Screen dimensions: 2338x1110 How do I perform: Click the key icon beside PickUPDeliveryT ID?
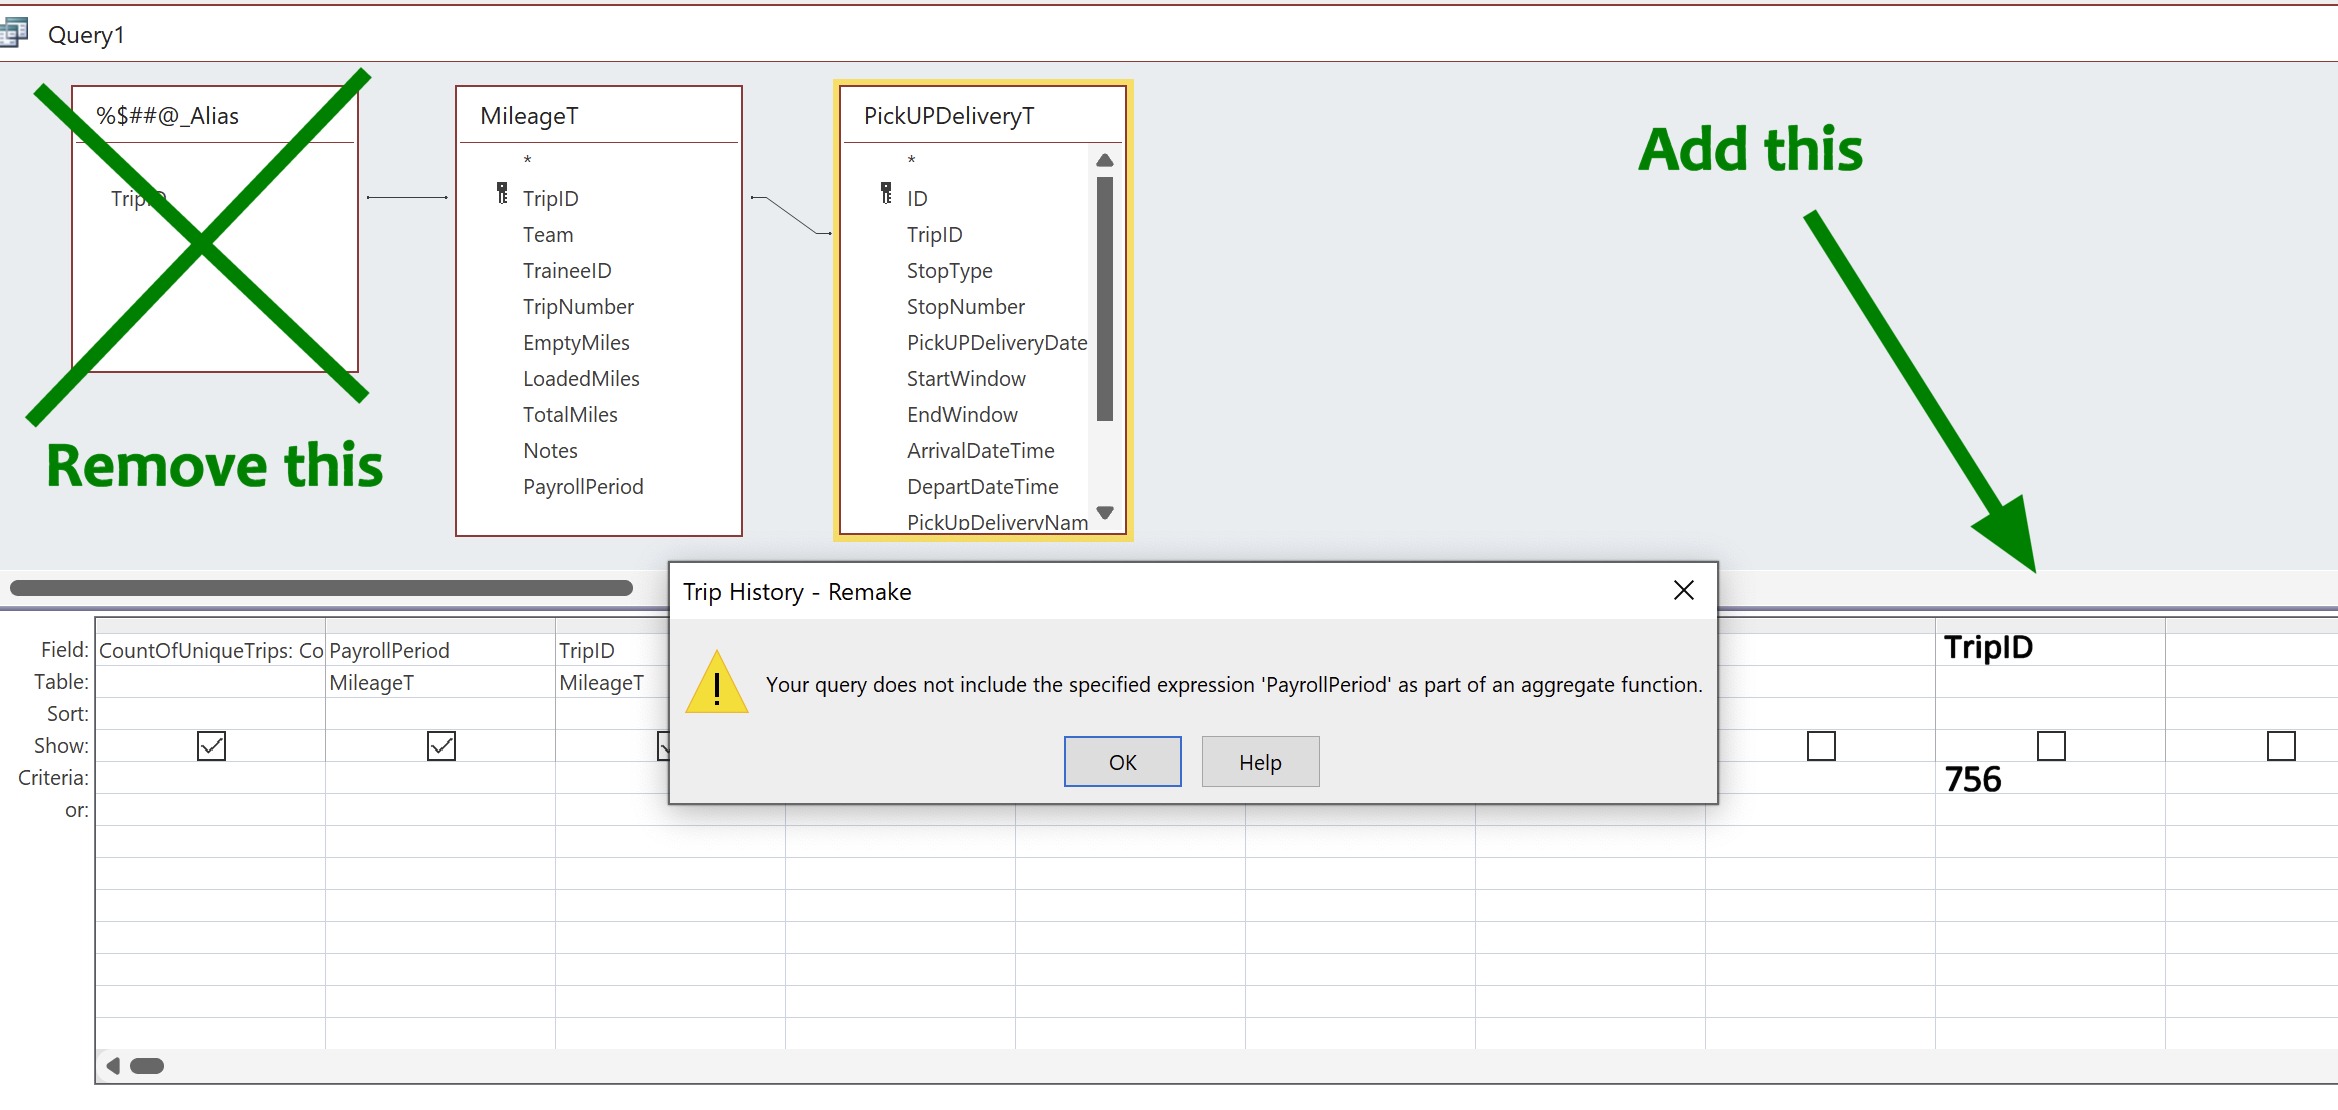[886, 194]
